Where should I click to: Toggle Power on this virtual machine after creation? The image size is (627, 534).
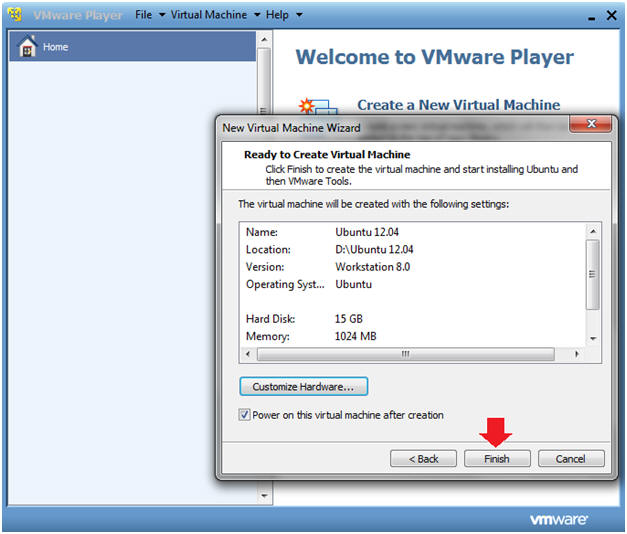(x=244, y=415)
